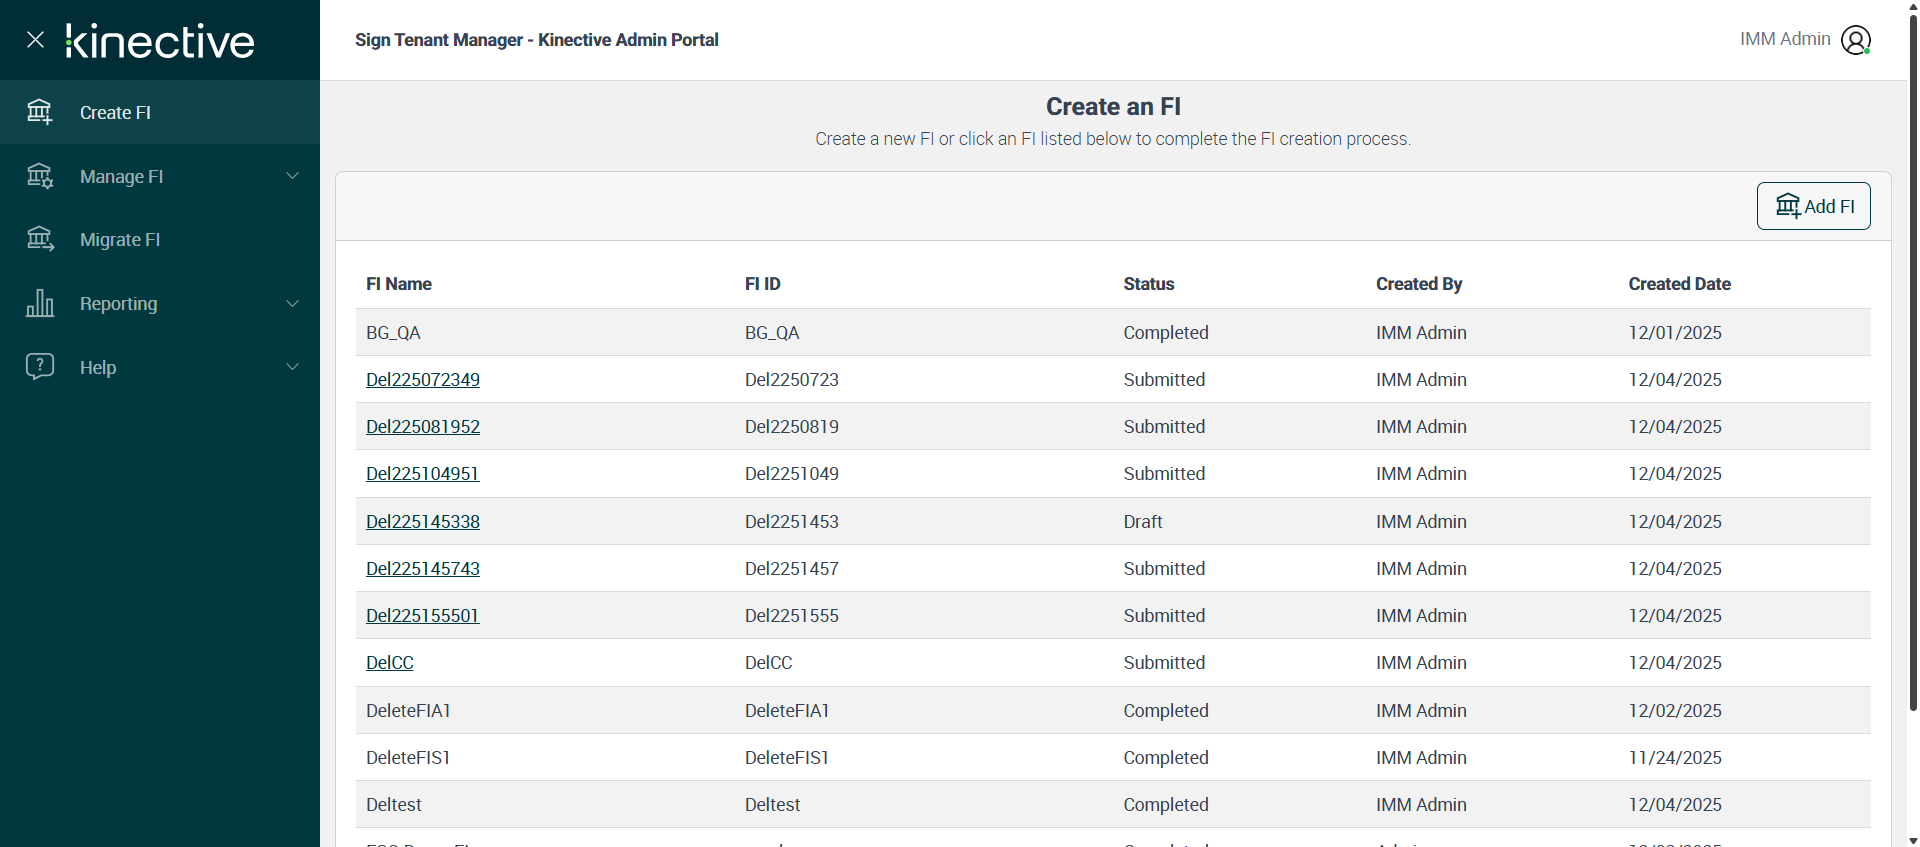Viewport: 1920px width, 847px height.
Task: Select Migrate FI in the sidebar
Action: 120,240
